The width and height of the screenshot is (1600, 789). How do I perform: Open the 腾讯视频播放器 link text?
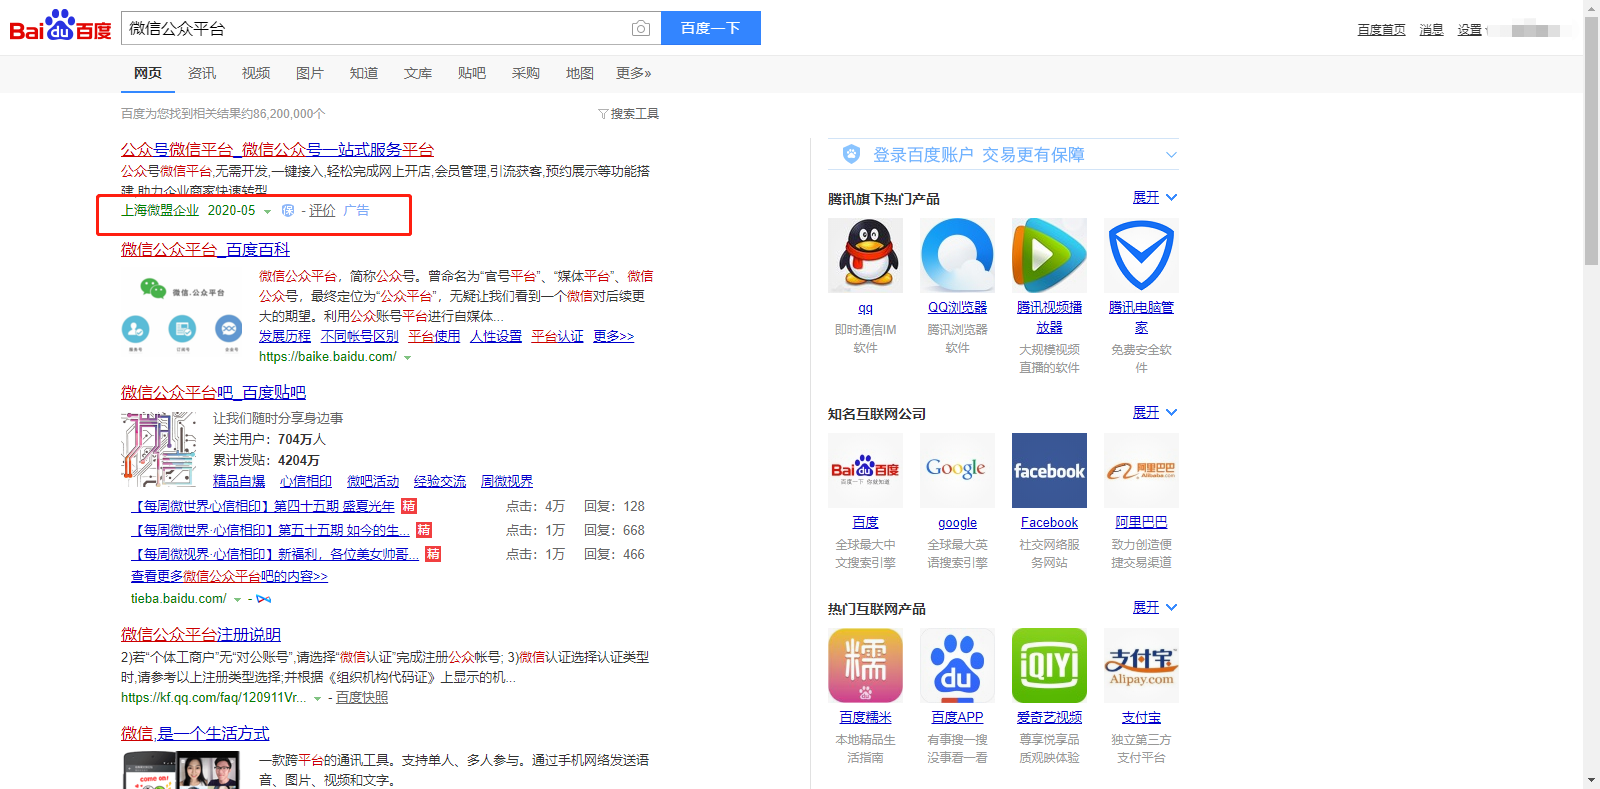click(1049, 317)
